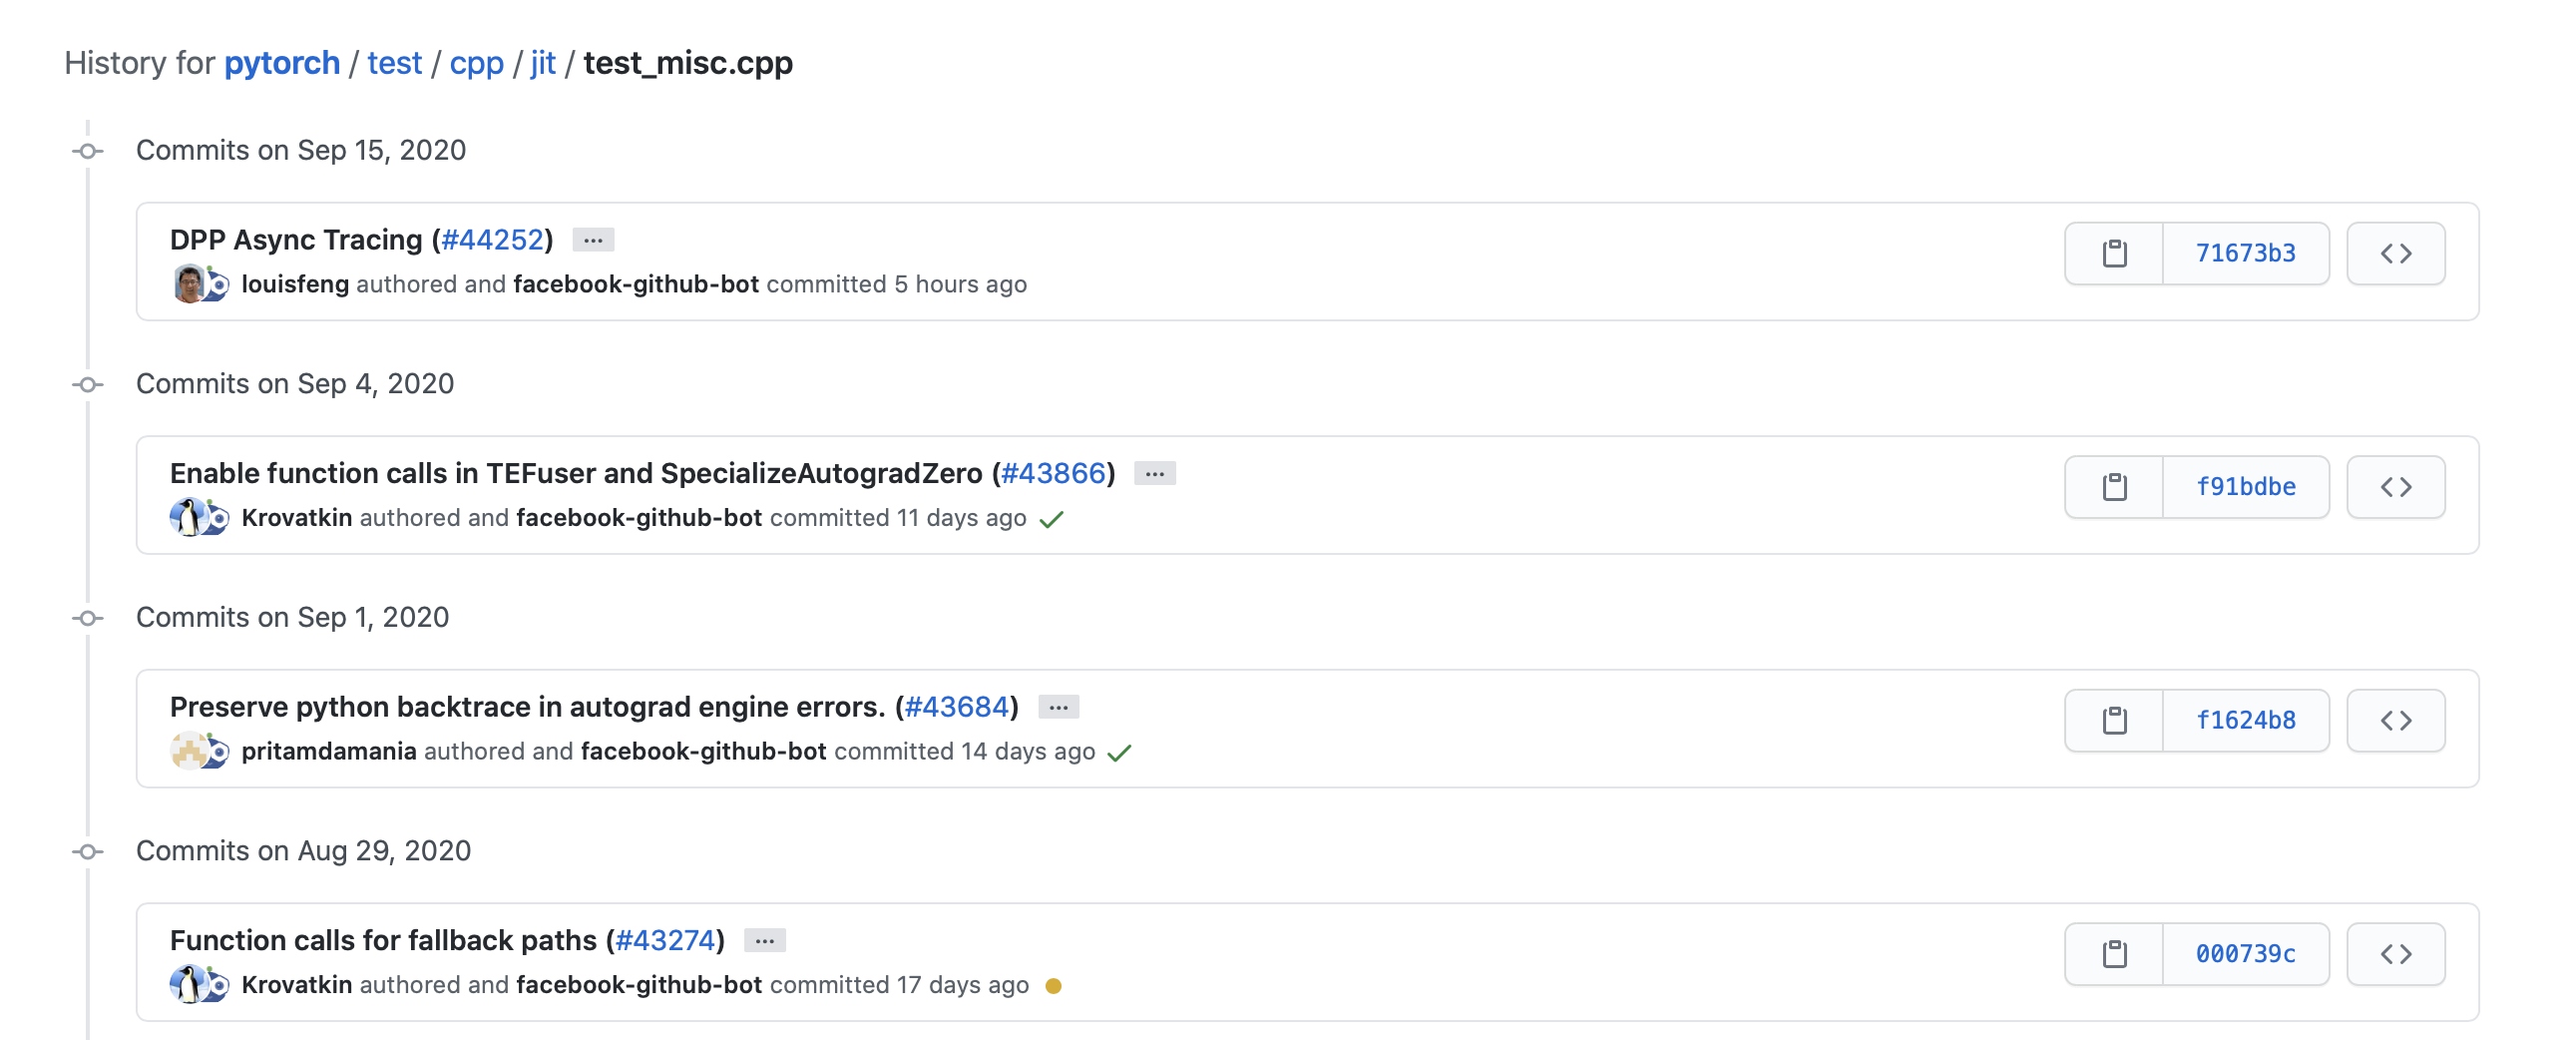The image size is (2576, 1040).
Task: View the pending status dot on commit 000739c
Action: point(1055,986)
